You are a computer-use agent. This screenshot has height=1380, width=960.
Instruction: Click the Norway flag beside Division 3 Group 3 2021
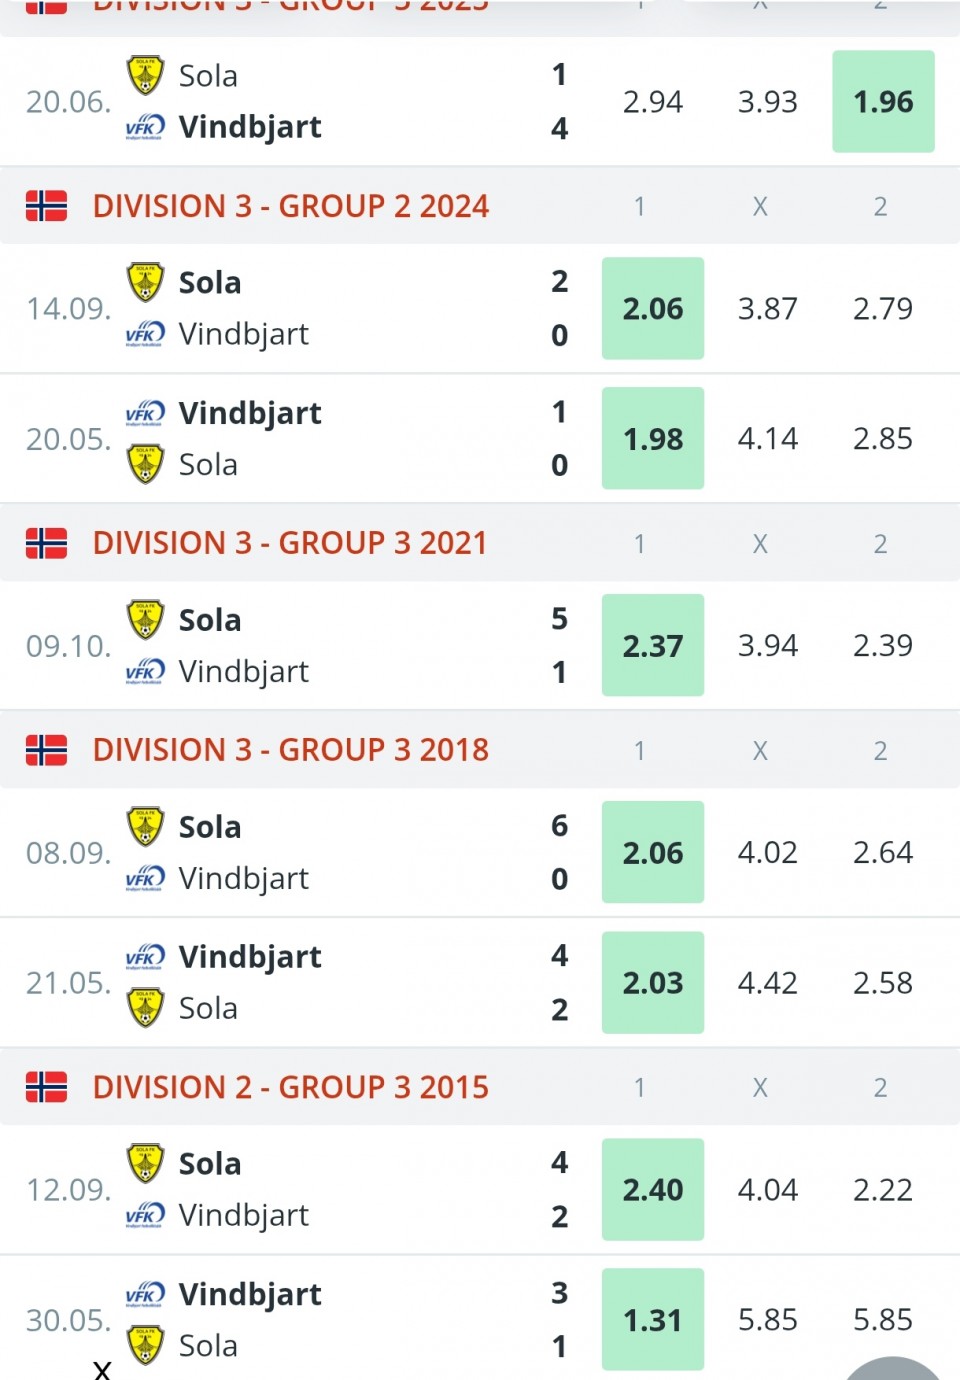pos(46,543)
